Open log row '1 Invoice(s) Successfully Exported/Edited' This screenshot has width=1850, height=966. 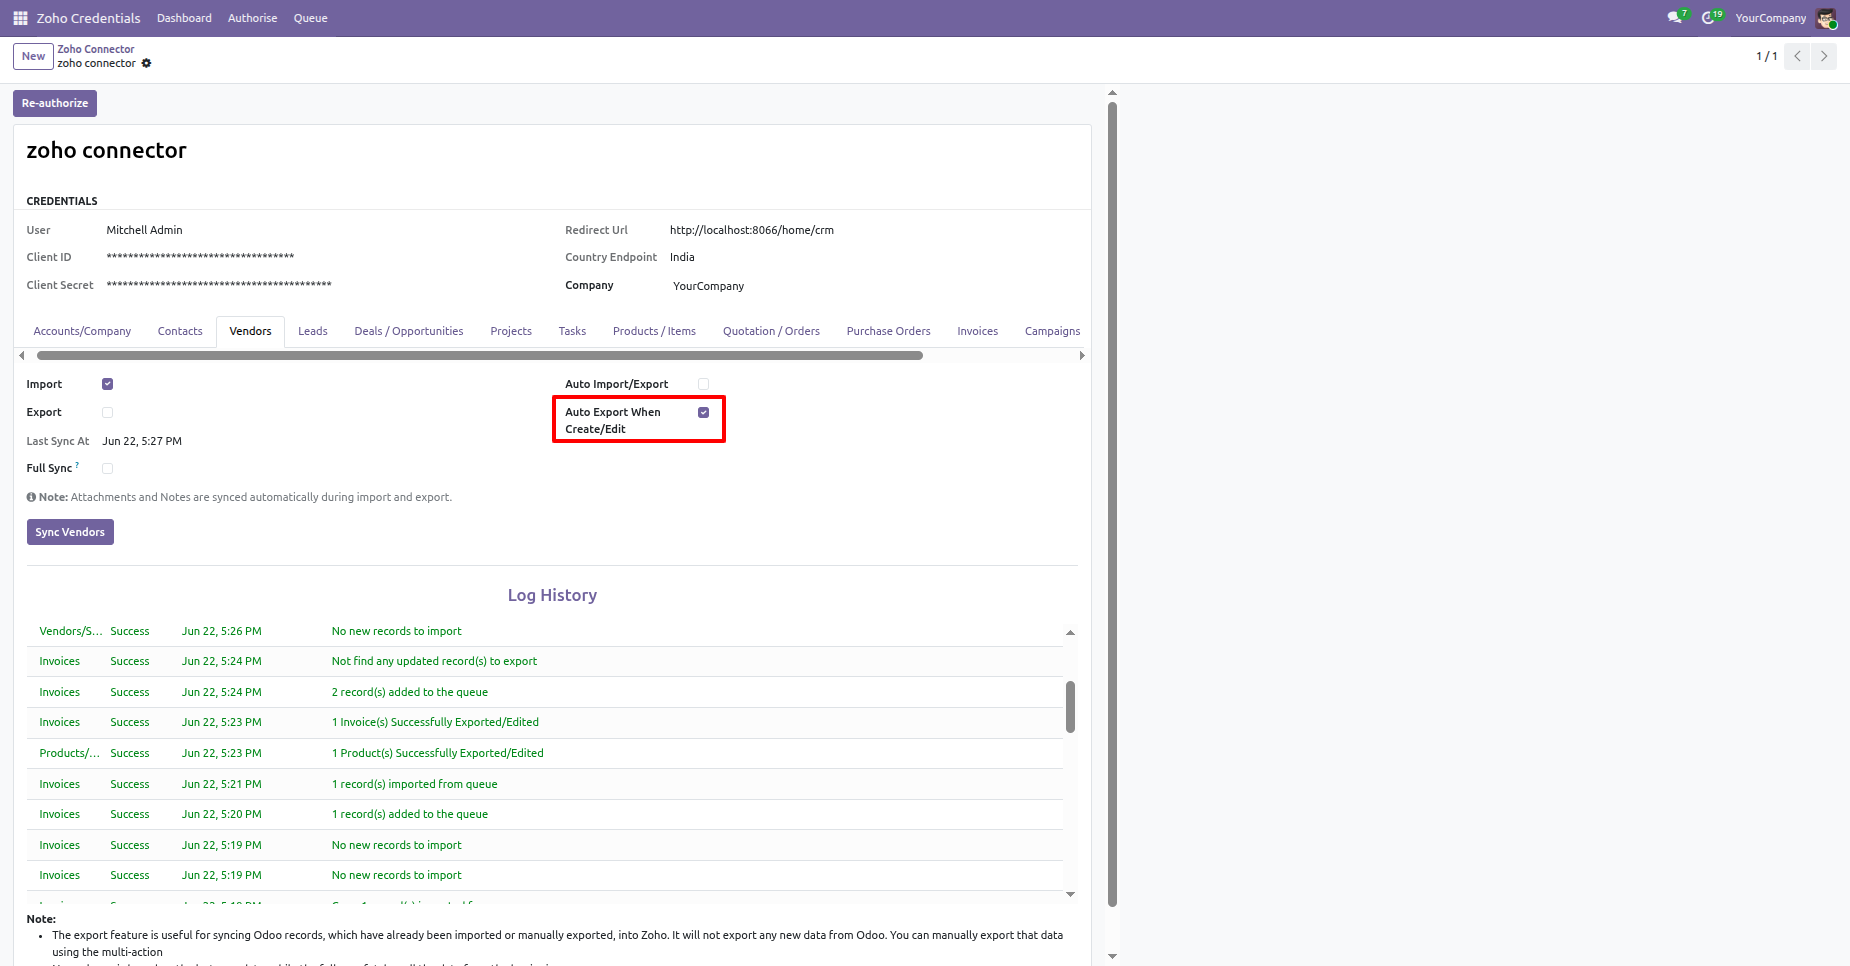pos(545,722)
